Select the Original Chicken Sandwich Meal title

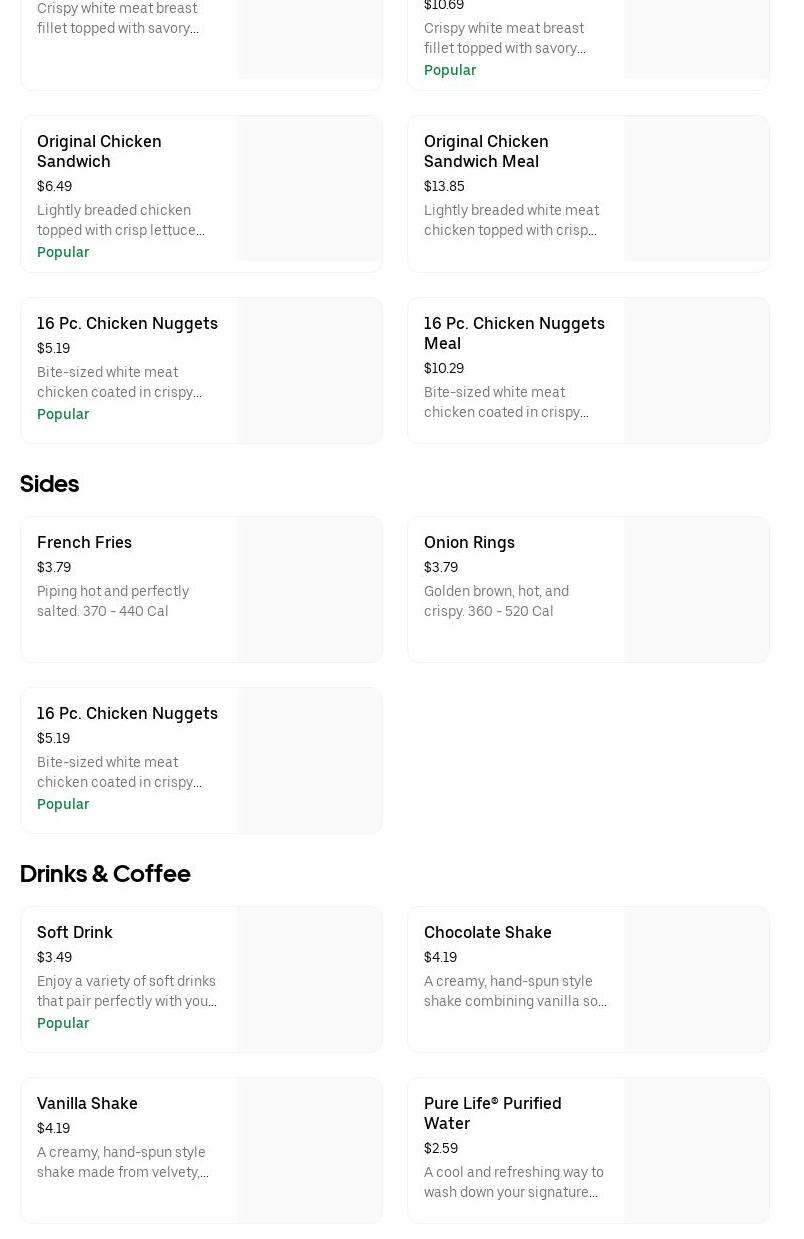point(486,151)
